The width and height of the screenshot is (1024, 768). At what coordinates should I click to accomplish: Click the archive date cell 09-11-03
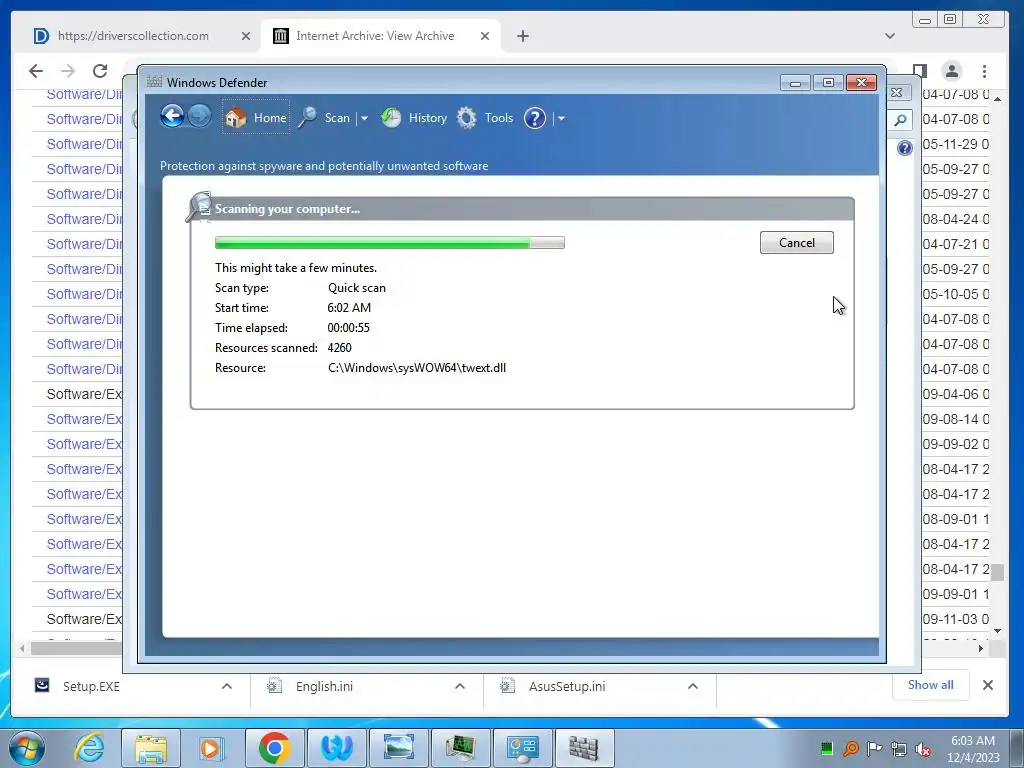955,619
